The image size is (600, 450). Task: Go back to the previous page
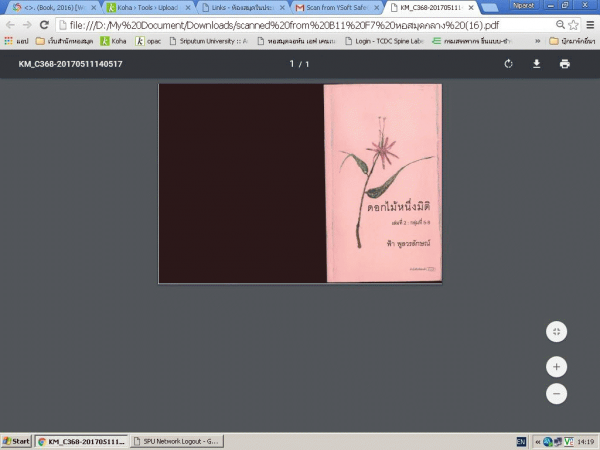[9, 24]
